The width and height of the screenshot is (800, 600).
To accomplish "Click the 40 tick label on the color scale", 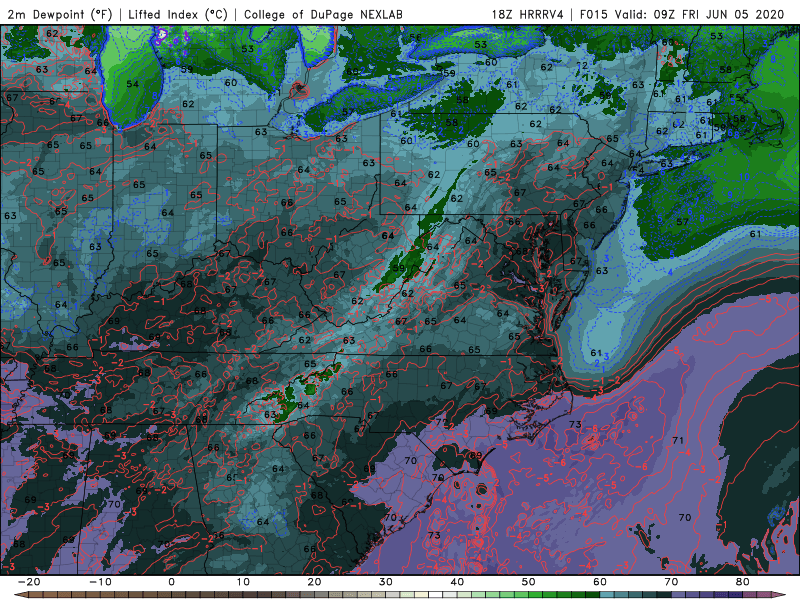I will click(x=457, y=582).
